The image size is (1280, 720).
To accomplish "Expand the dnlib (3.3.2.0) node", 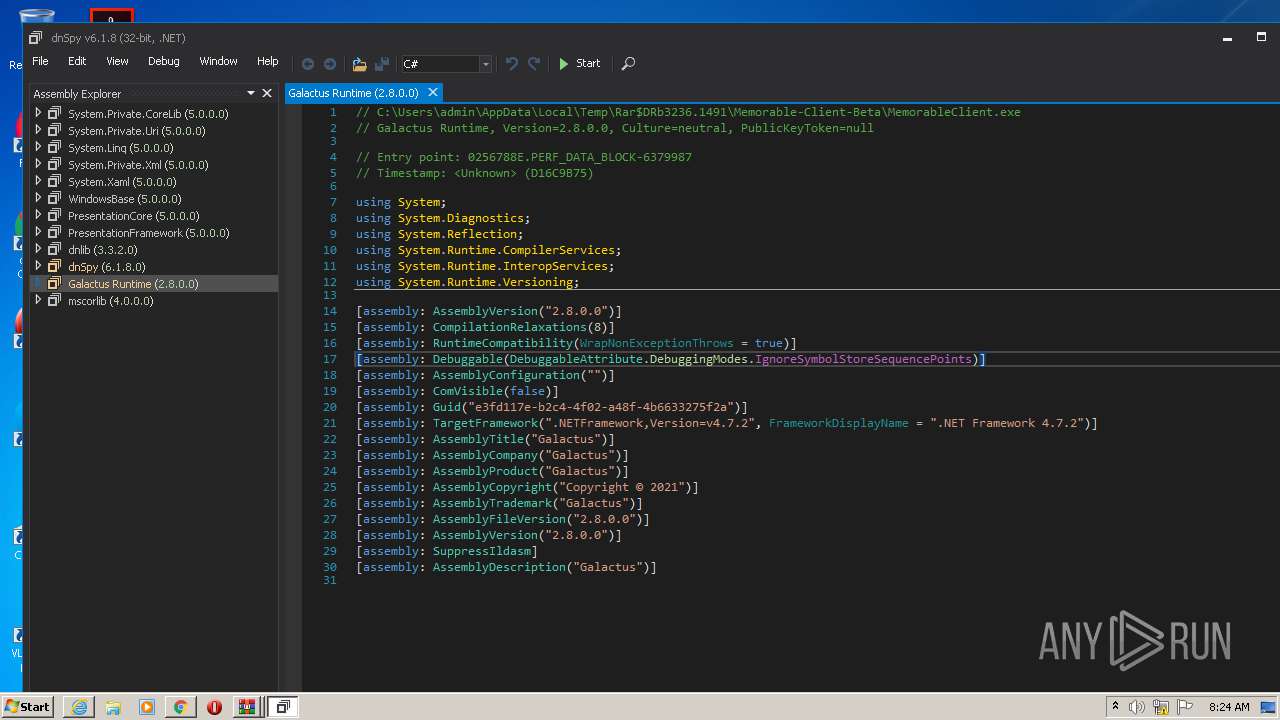I will 38,249.
